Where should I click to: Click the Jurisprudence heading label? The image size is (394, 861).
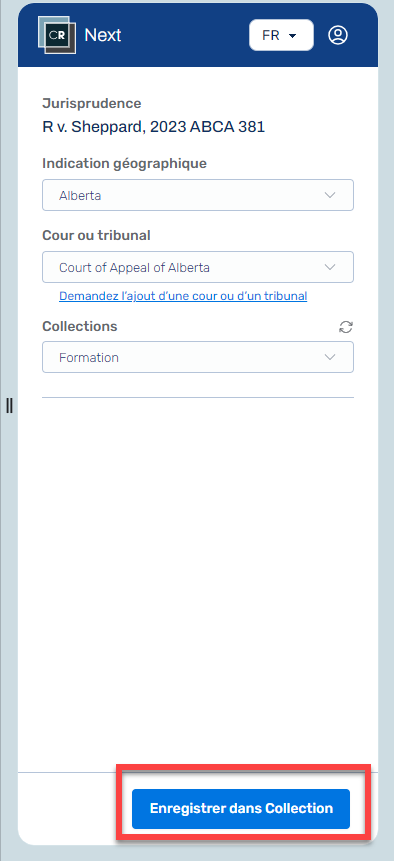pos(92,103)
